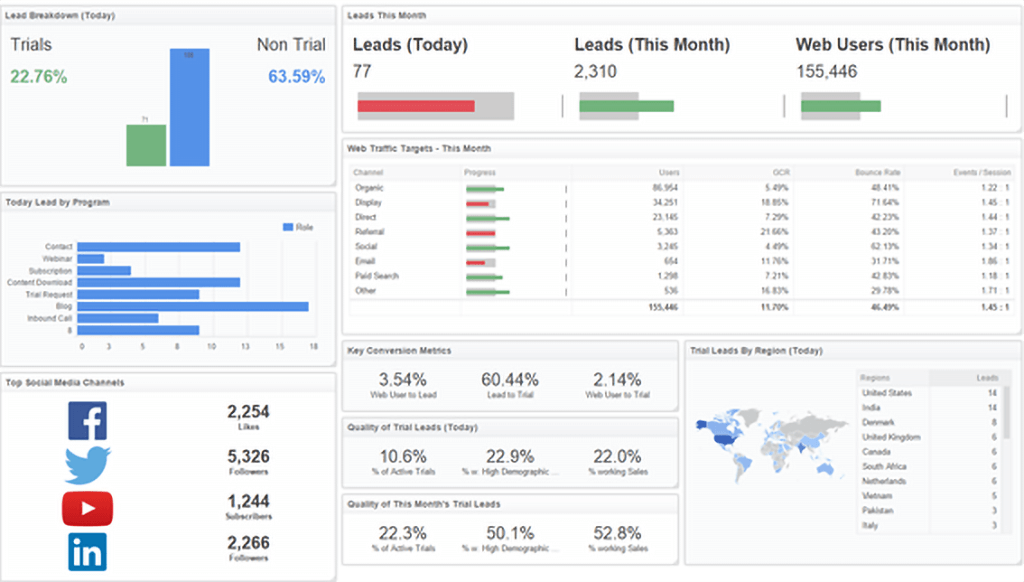Open the YouTube channel icon

click(x=88, y=509)
